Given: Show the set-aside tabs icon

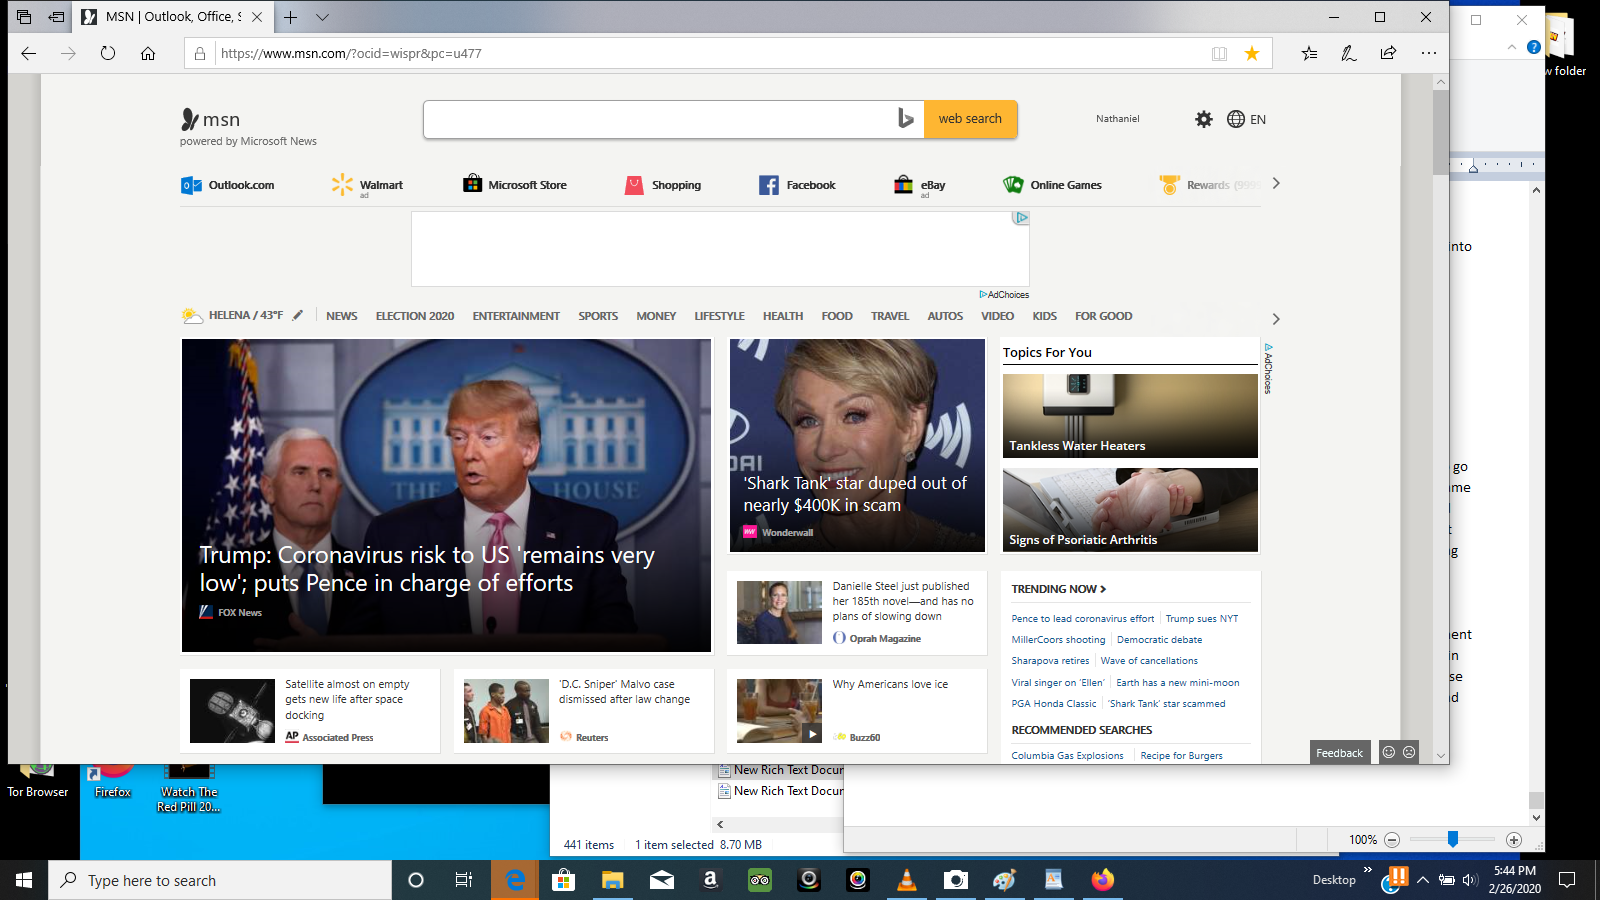Looking at the screenshot, I should coord(24,17).
